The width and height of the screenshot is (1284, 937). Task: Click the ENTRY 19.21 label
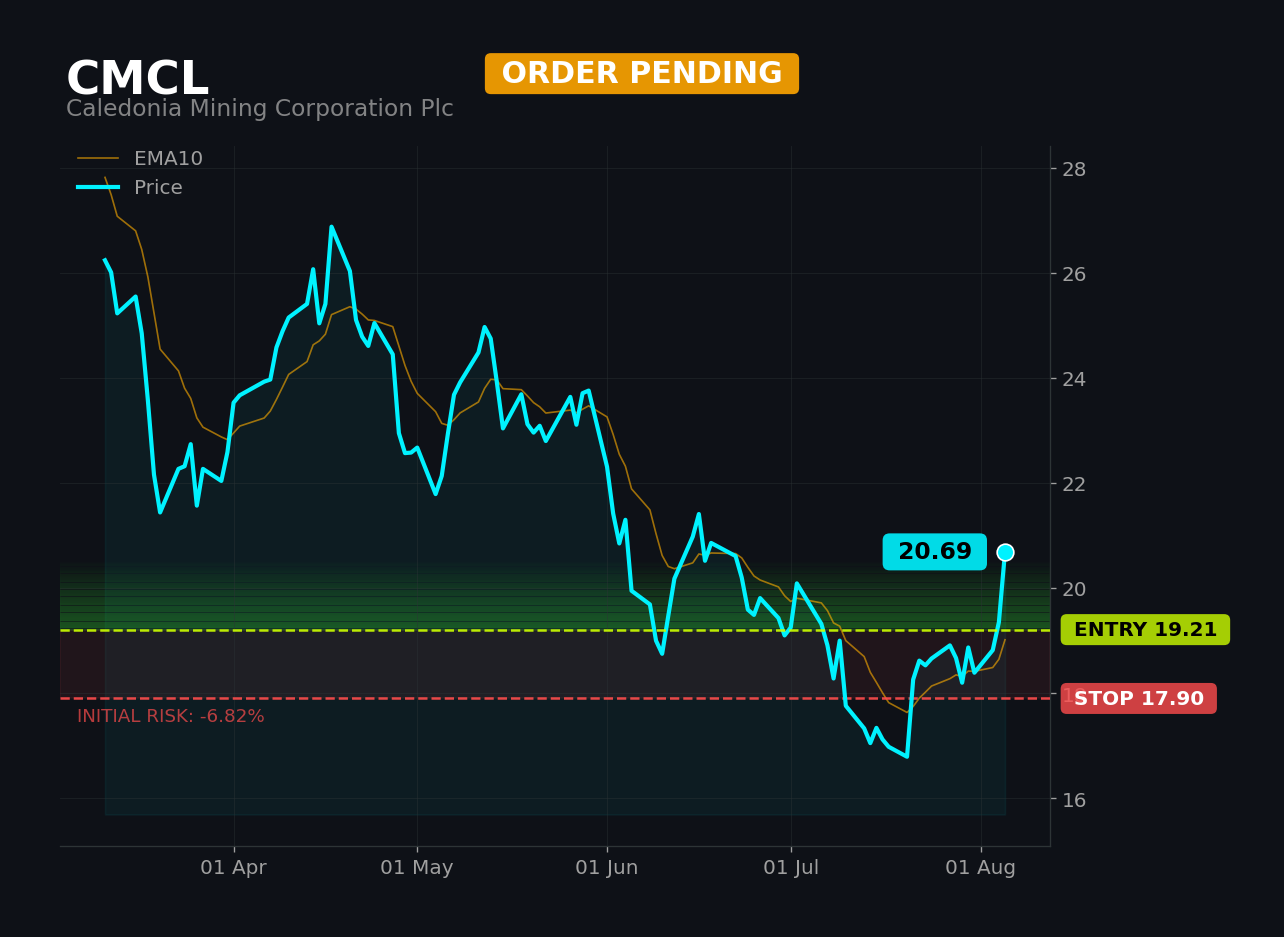1145,630
